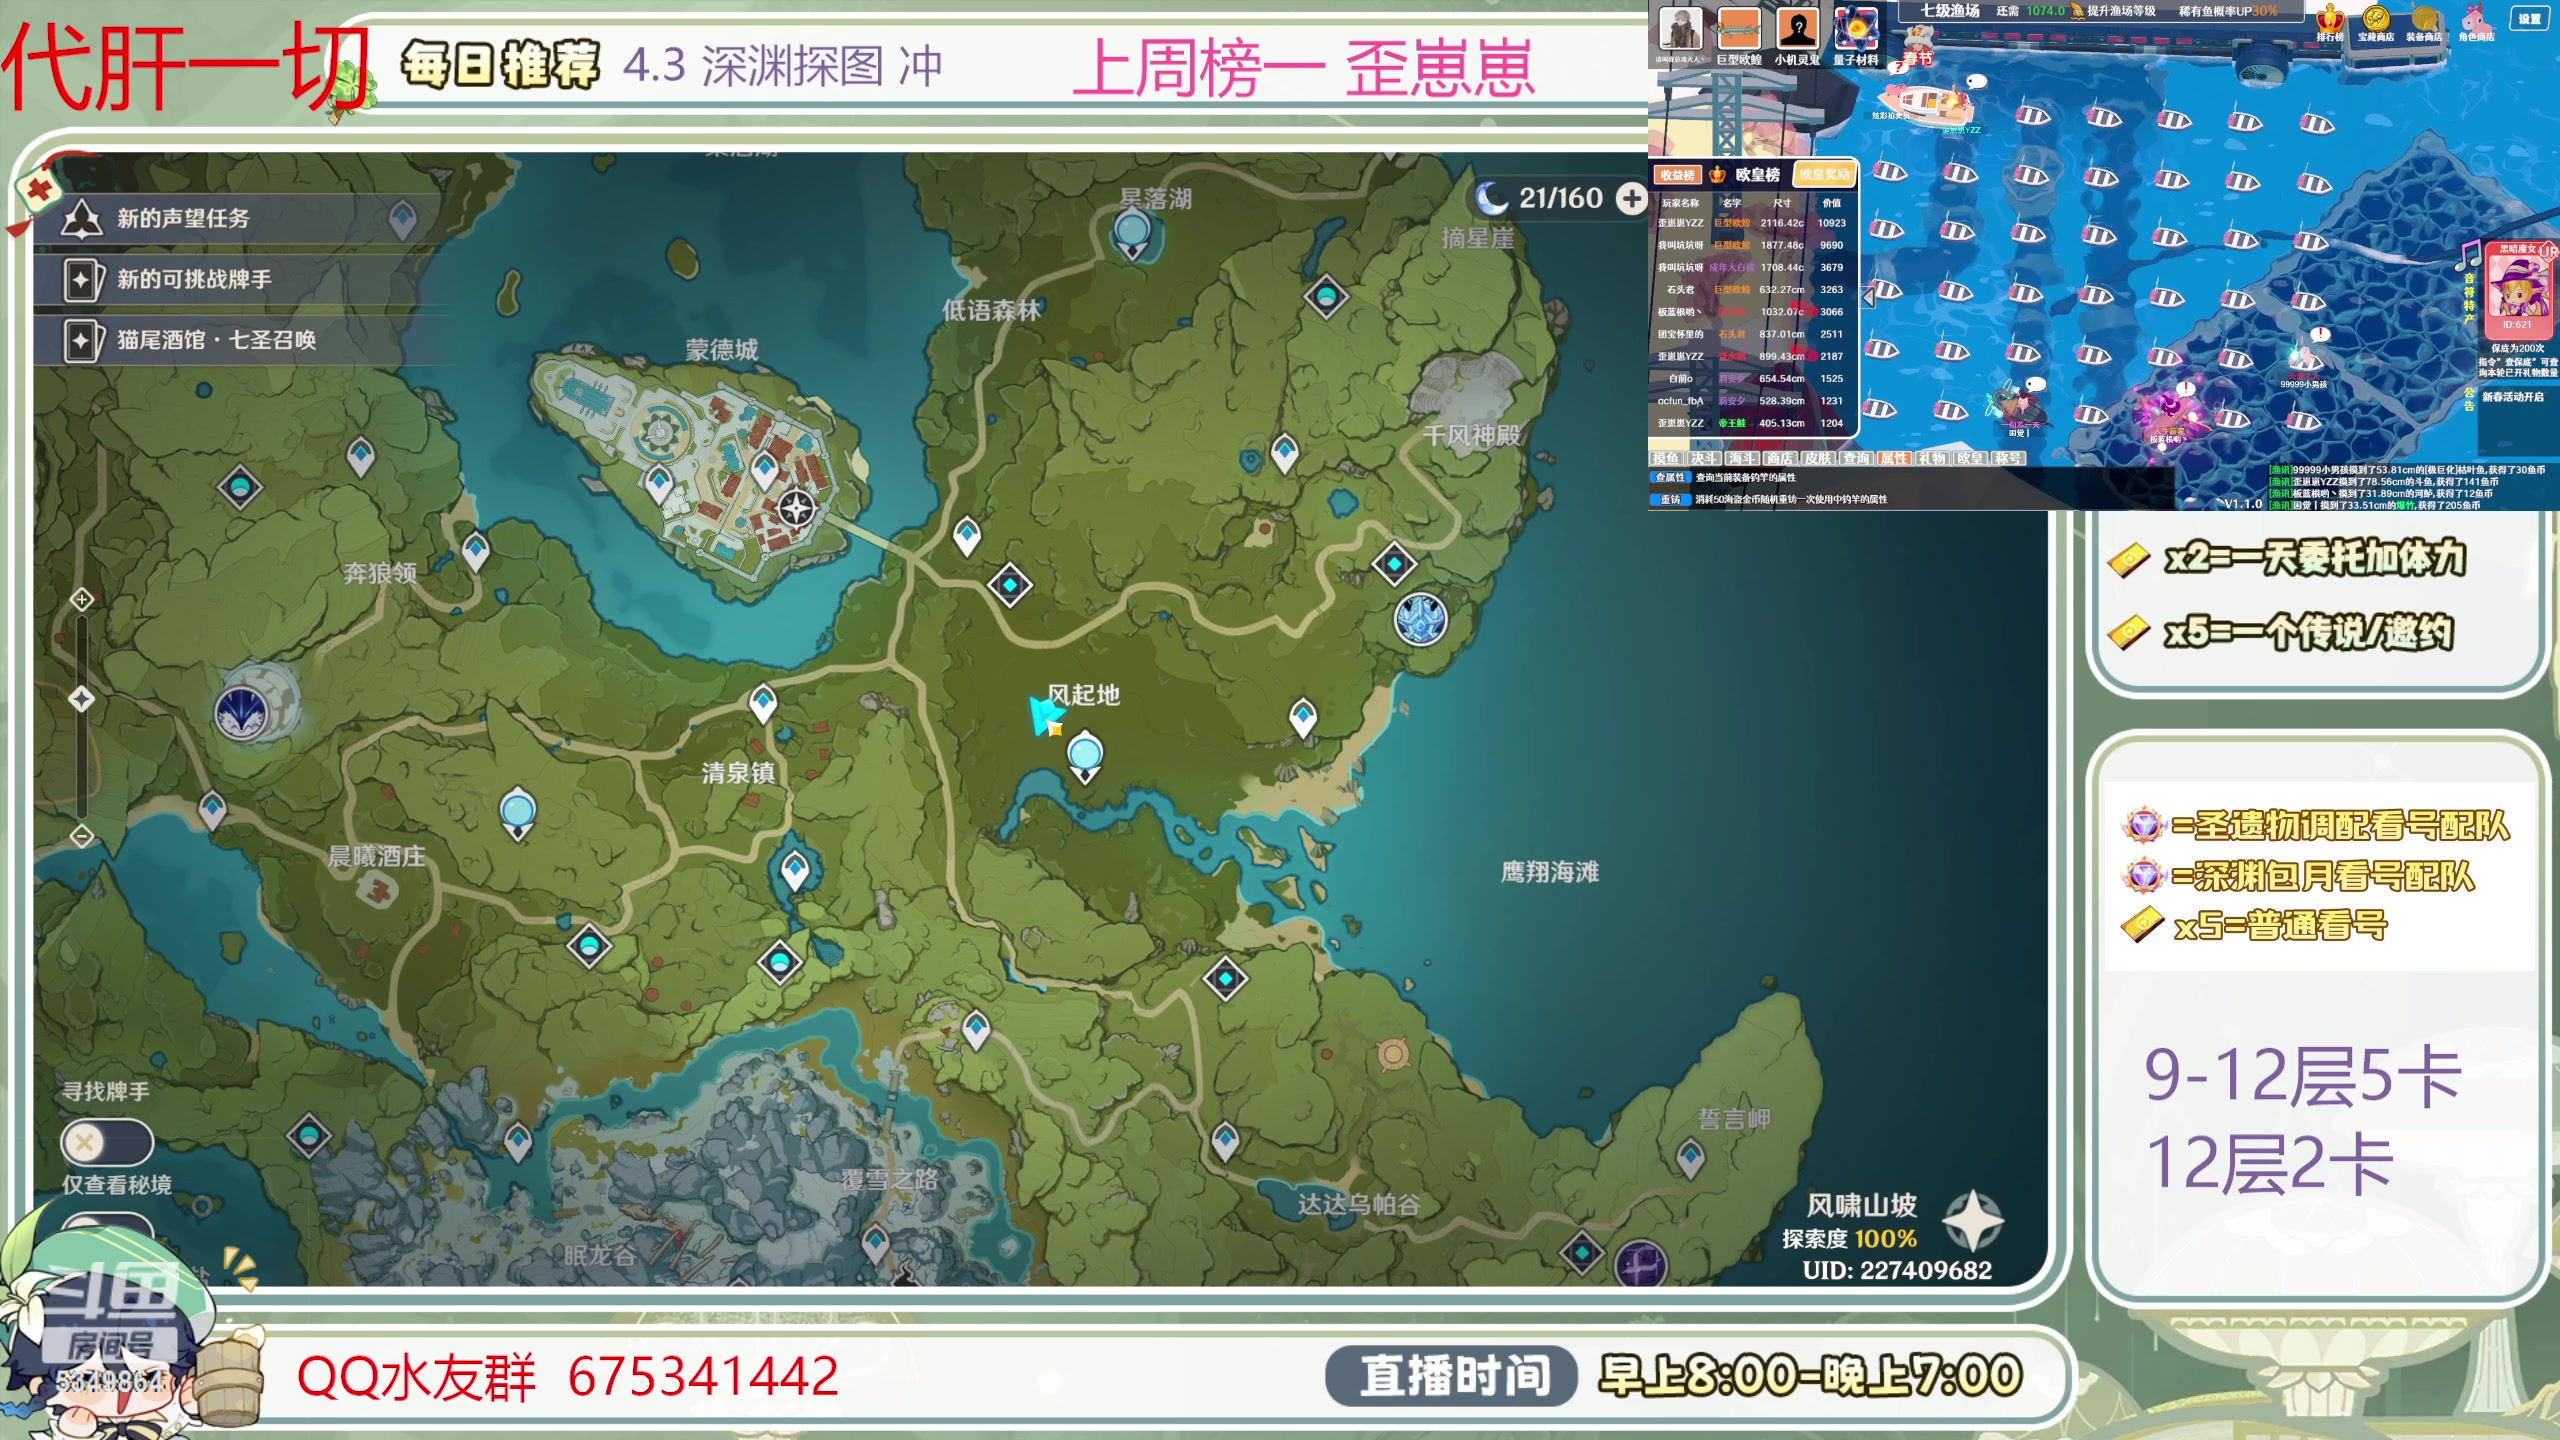Select the domain diamond southeast of 晨曦酒庄
Viewport: 2560px width, 1440px height.
tap(589, 945)
